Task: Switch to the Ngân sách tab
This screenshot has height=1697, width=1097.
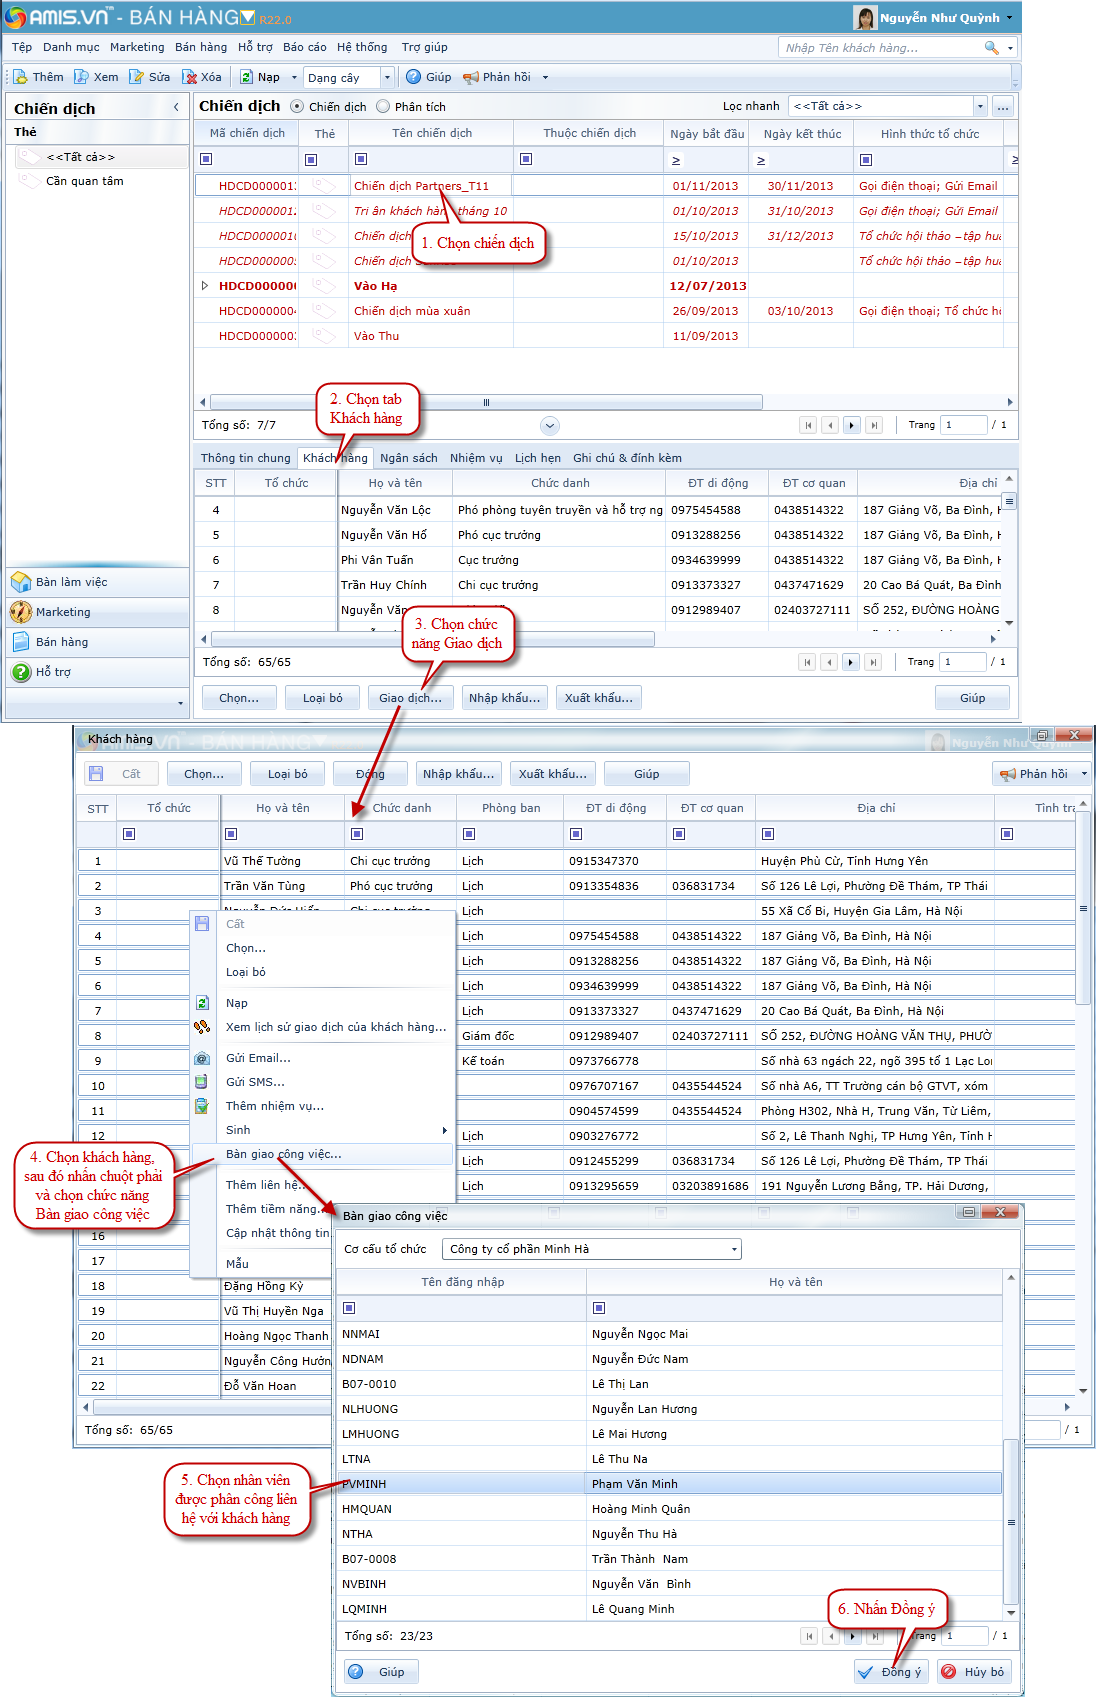Action: (x=408, y=458)
